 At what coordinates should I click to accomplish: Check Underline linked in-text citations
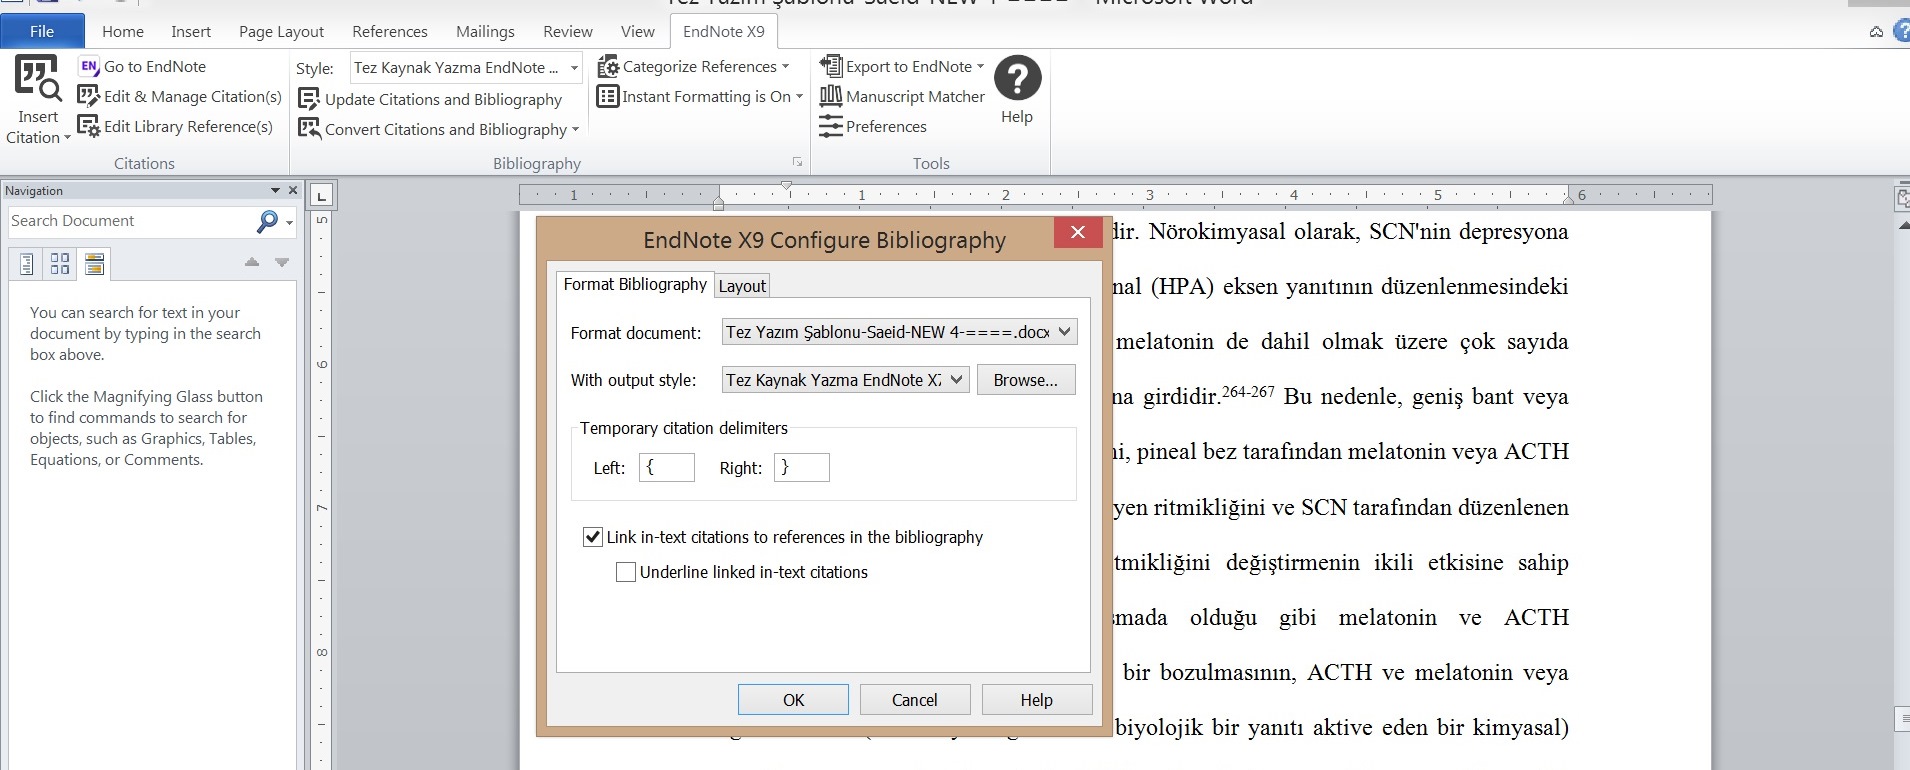coord(626,572)
